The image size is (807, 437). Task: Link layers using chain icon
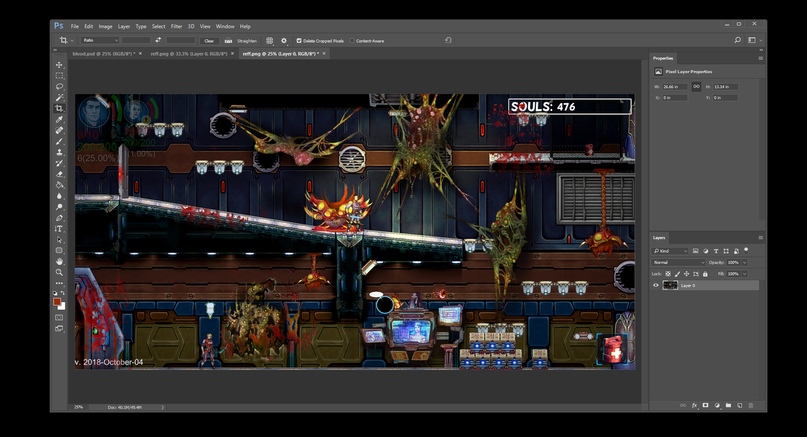pyautogui.click(x=683, y=406)
